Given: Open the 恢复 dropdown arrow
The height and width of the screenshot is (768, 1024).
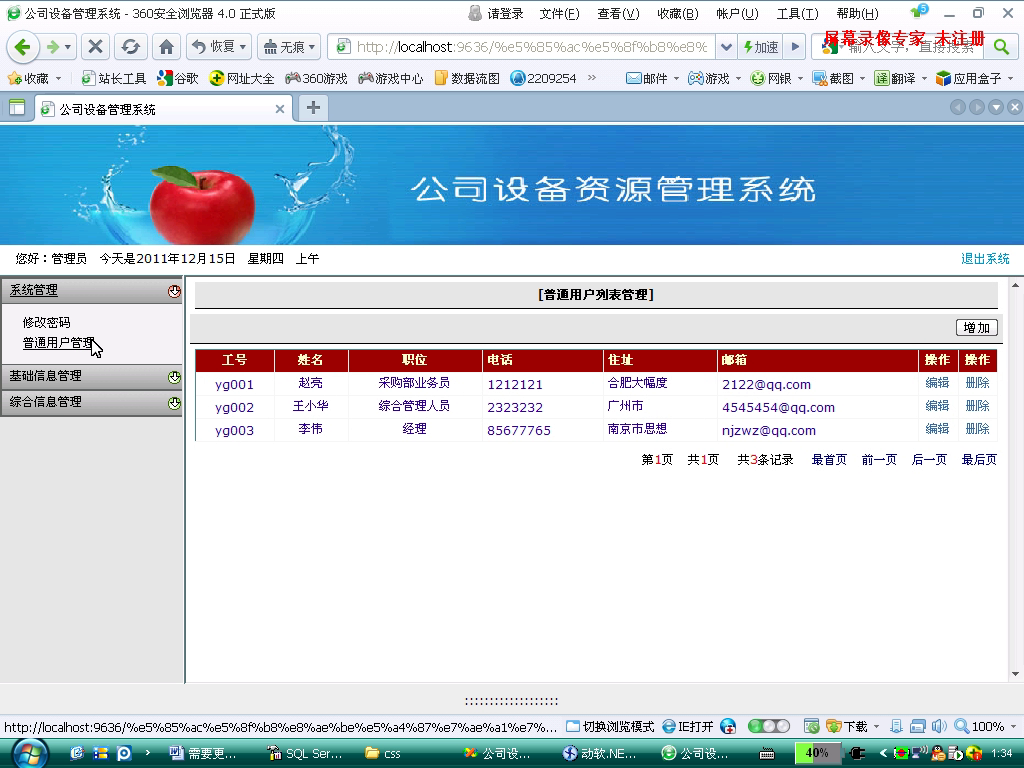Looking at the screenshot, I should [243, 47].
